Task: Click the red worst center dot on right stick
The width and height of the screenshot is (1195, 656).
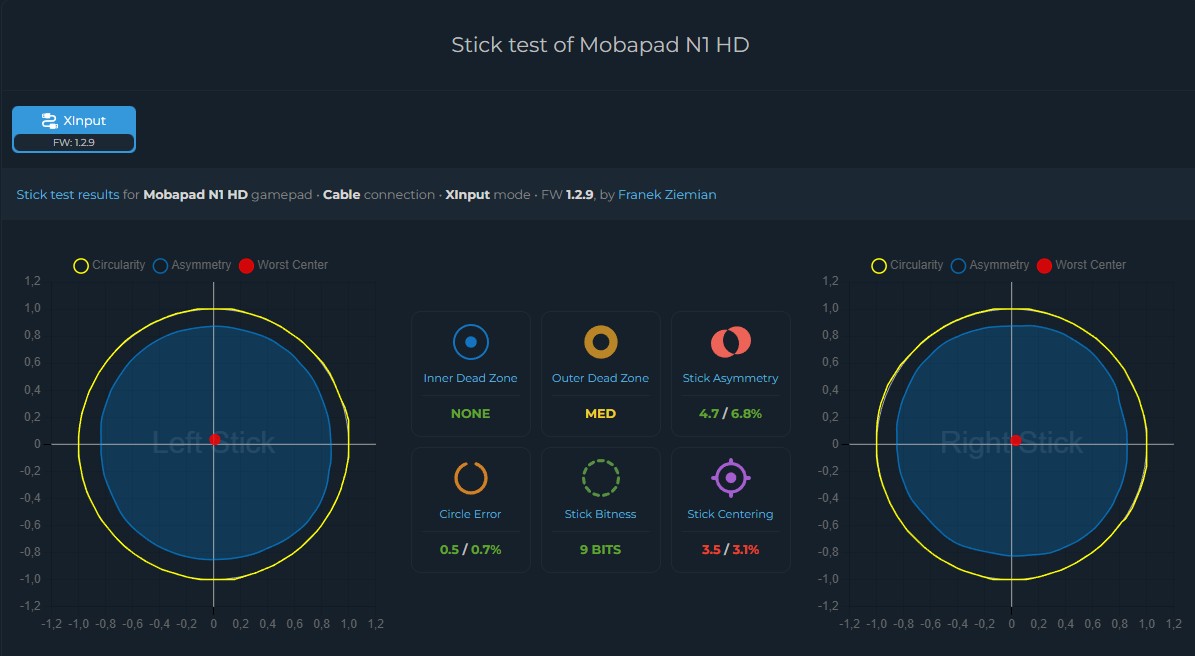Action: pyautogui.click(x=1015, y=440)
